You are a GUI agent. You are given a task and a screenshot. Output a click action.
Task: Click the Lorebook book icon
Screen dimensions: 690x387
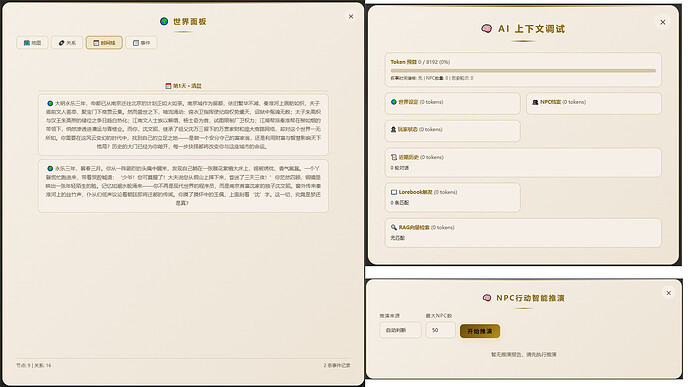pos(394,192)
